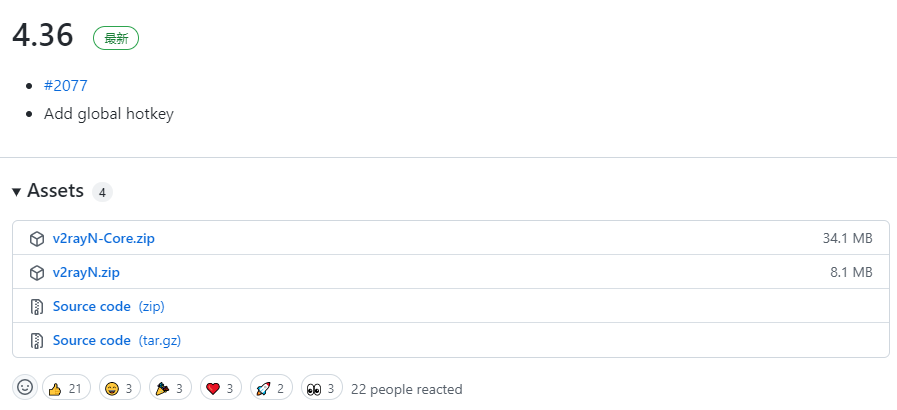Toggle the eyes reaction
Screen dimensions: 897x410
point(321,388)
